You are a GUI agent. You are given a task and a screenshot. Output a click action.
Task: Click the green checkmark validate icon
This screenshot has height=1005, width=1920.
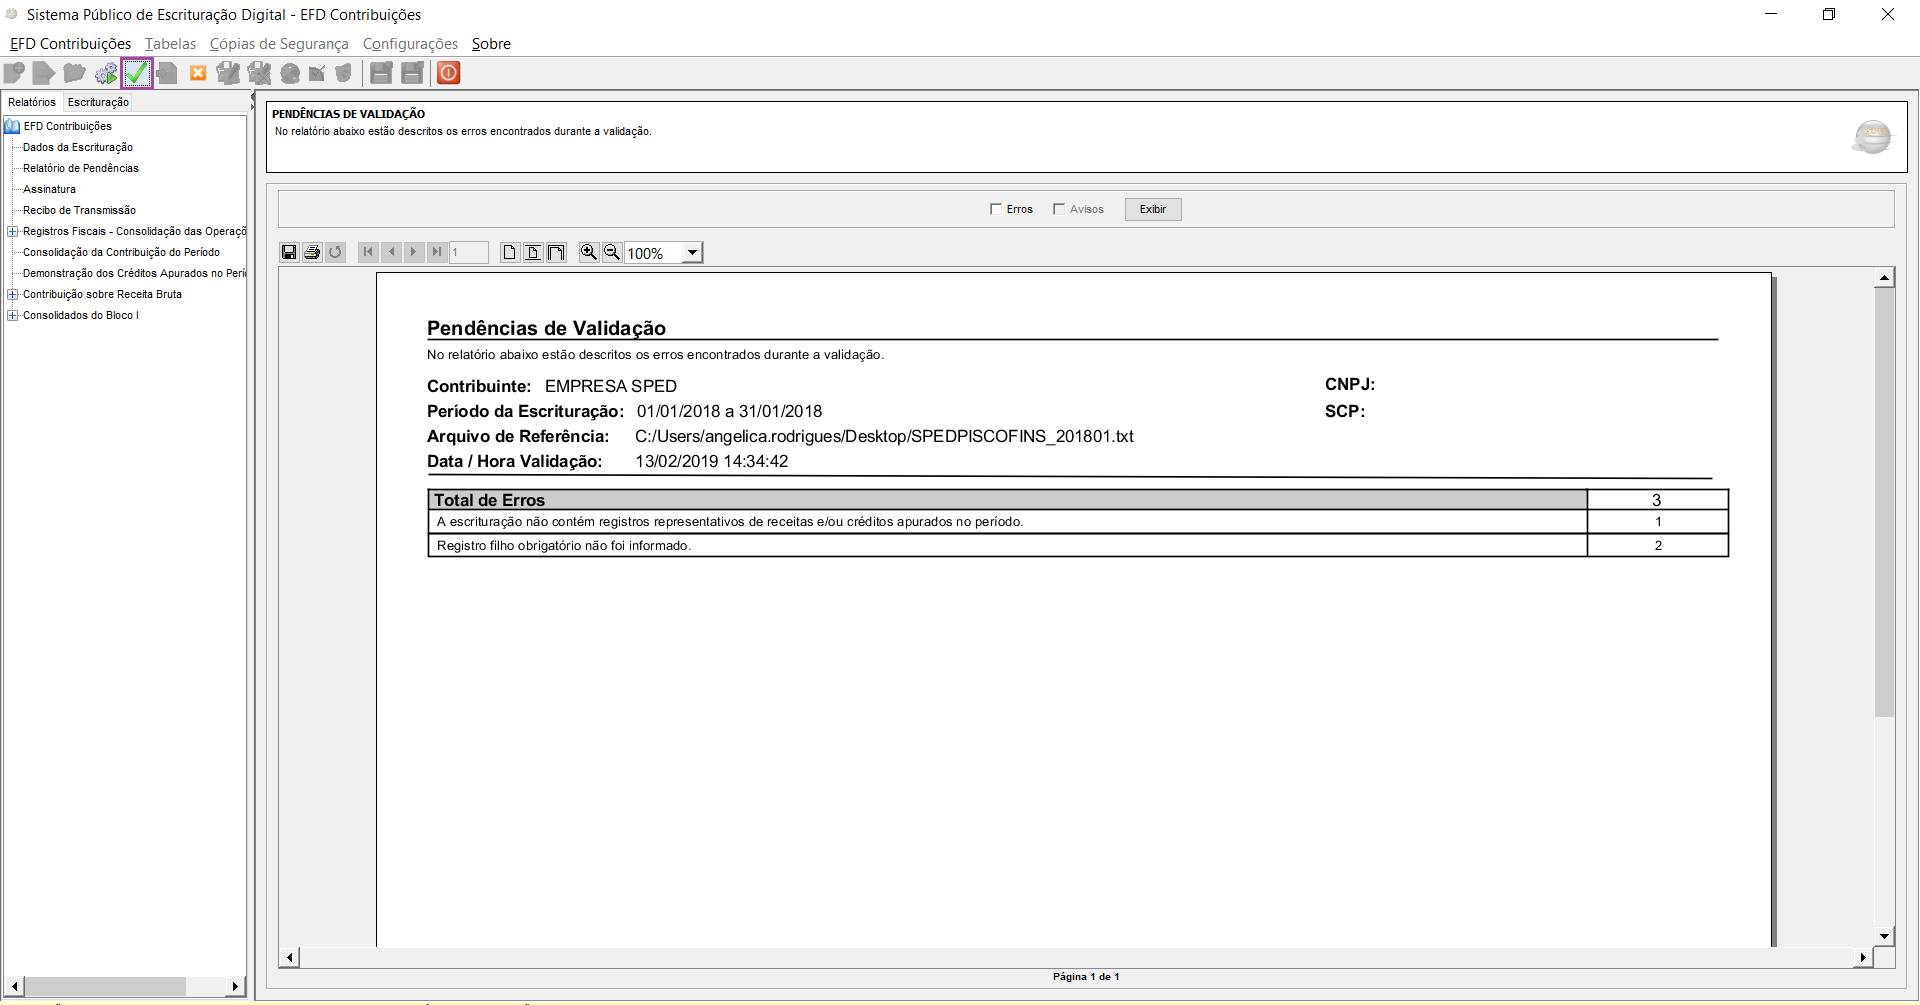coord(137,73)
